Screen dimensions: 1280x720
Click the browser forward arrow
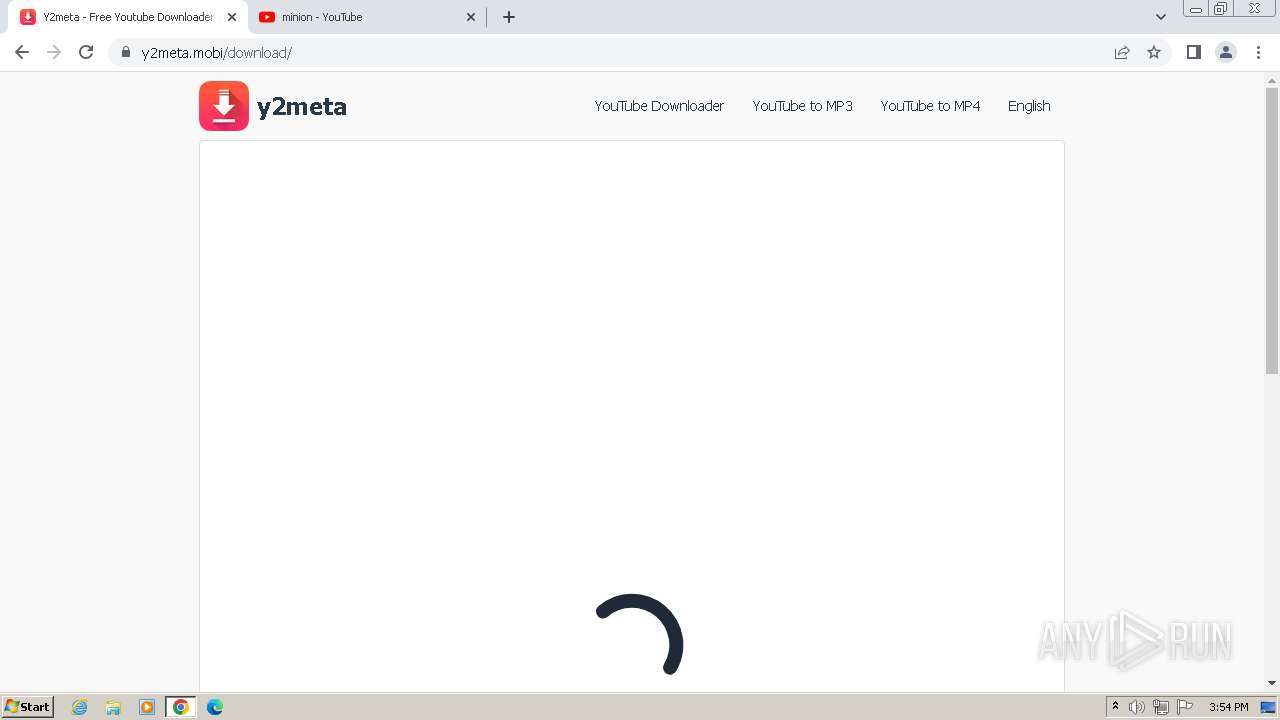click(x=54, y=52)
